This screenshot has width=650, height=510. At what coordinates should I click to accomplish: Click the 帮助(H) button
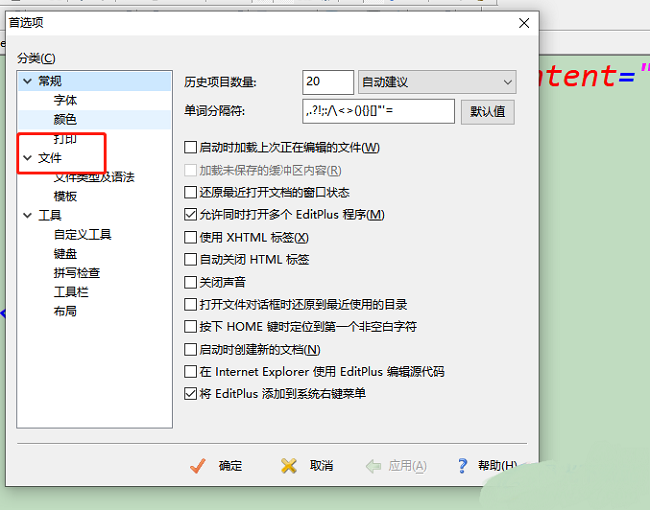(x=488, y=466)
